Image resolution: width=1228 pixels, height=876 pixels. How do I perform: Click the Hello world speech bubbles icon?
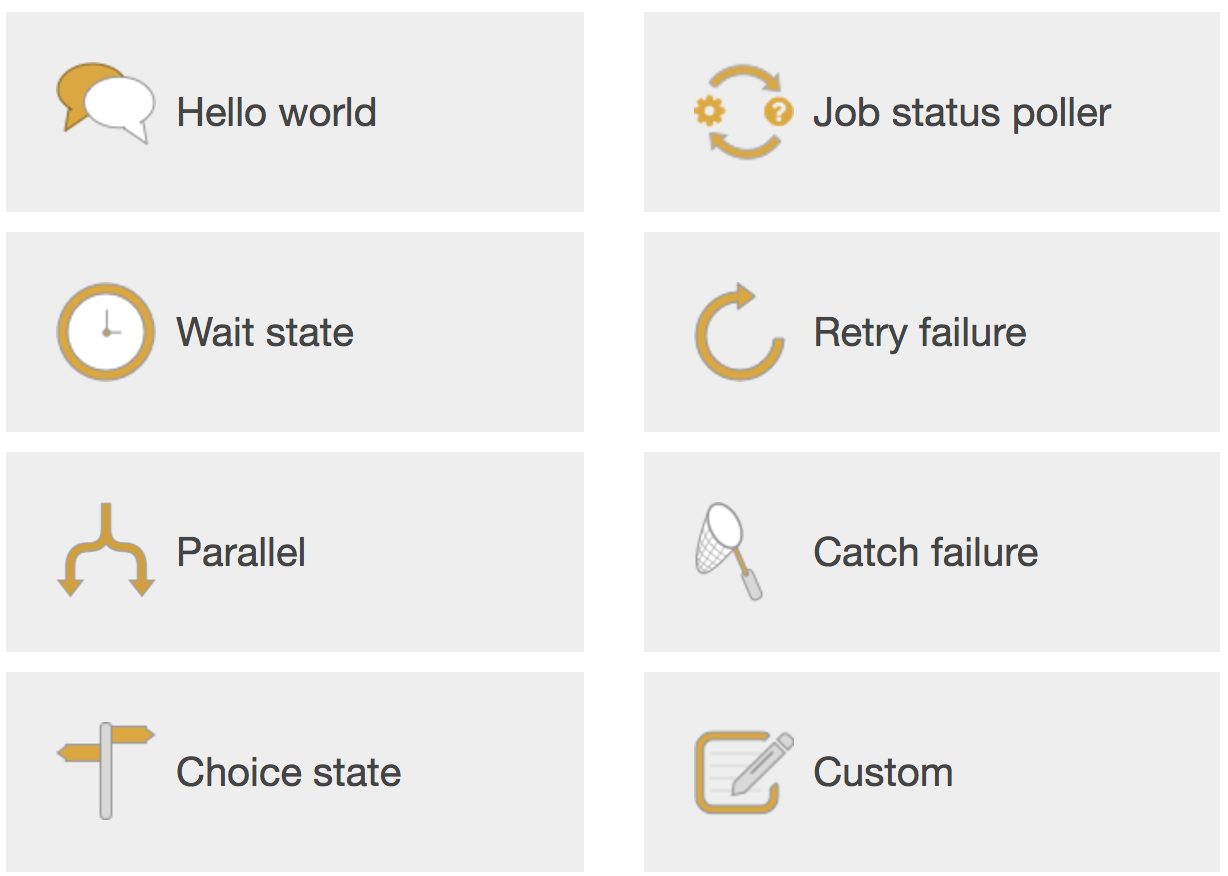pos(106,104)
